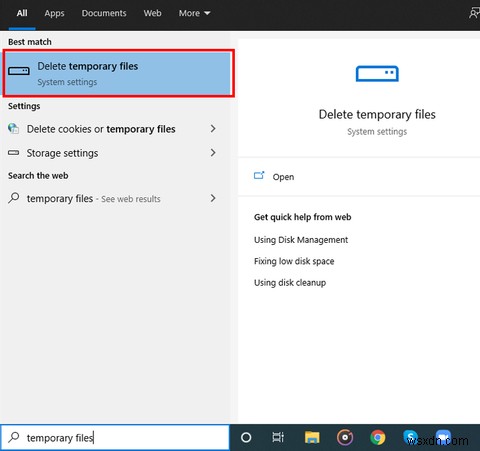Open Task View in the taskbar
Viewport: 480px width, 451px height.
click(278, 437)
